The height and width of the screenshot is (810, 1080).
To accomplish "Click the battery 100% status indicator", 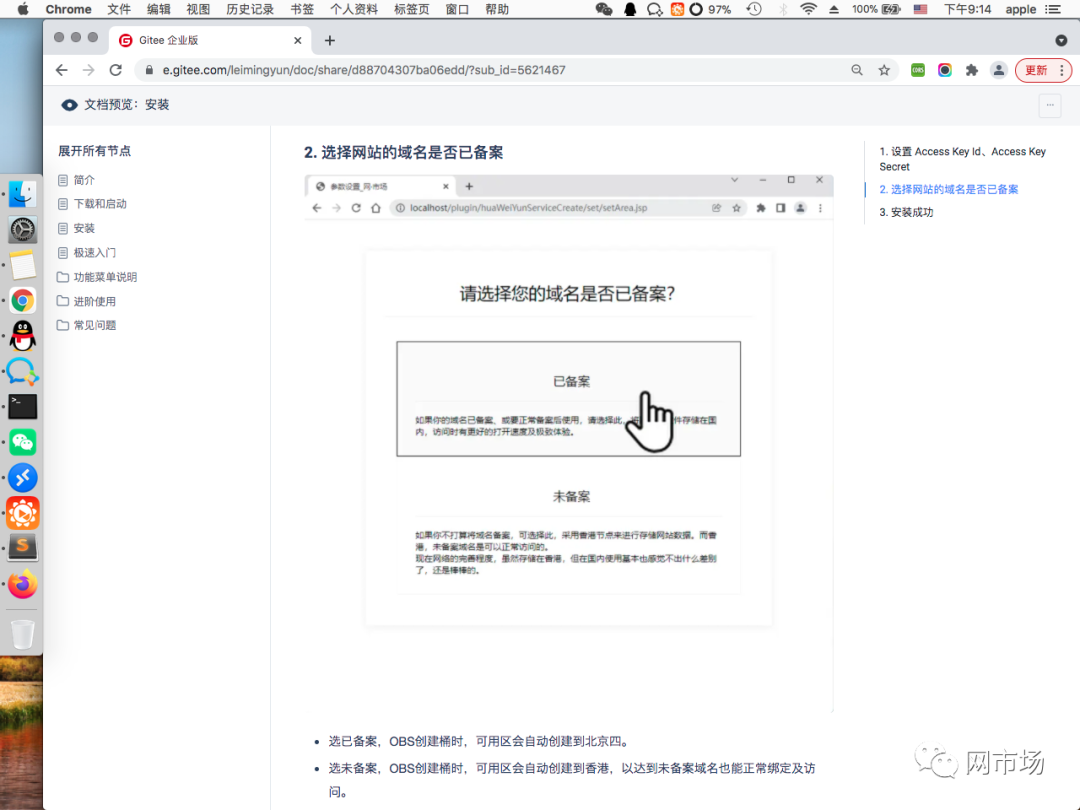I will 876,9.
